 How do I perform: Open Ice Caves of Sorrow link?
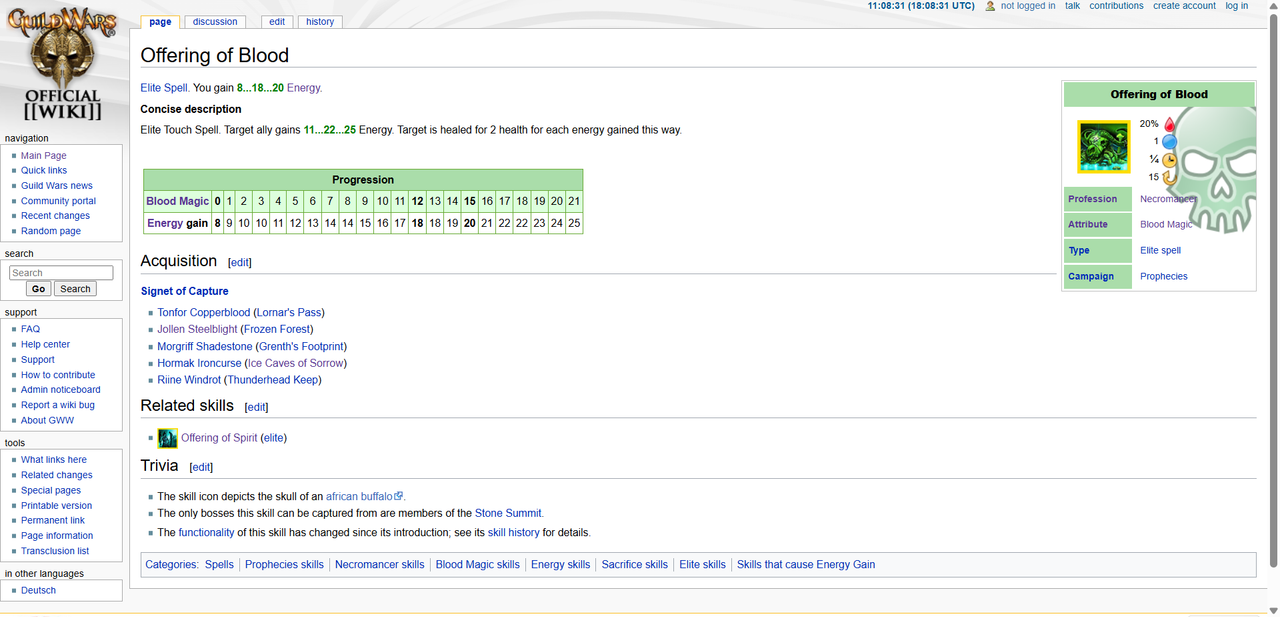click(295, 363)
